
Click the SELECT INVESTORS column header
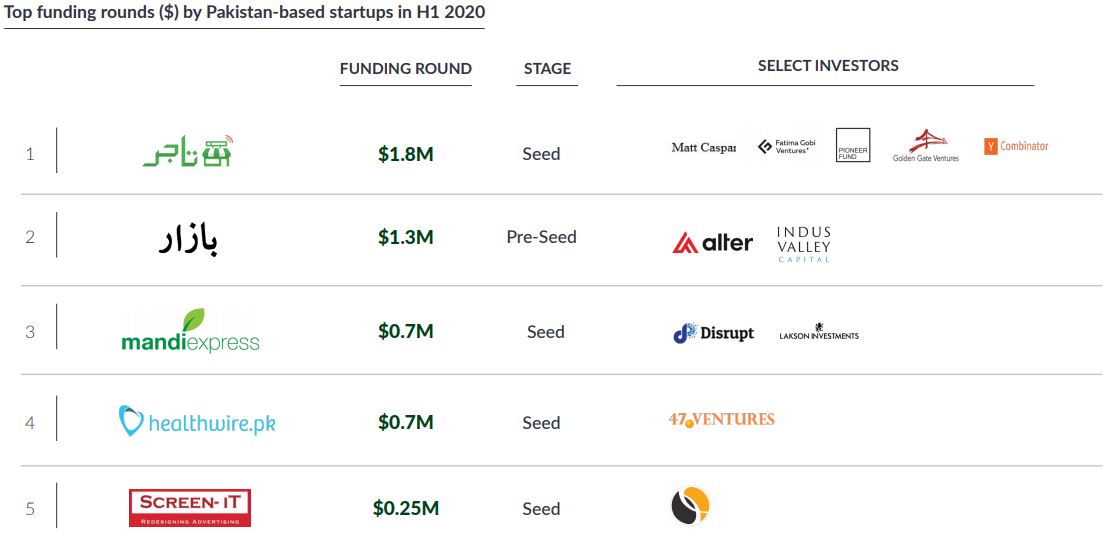click(828, 65)
